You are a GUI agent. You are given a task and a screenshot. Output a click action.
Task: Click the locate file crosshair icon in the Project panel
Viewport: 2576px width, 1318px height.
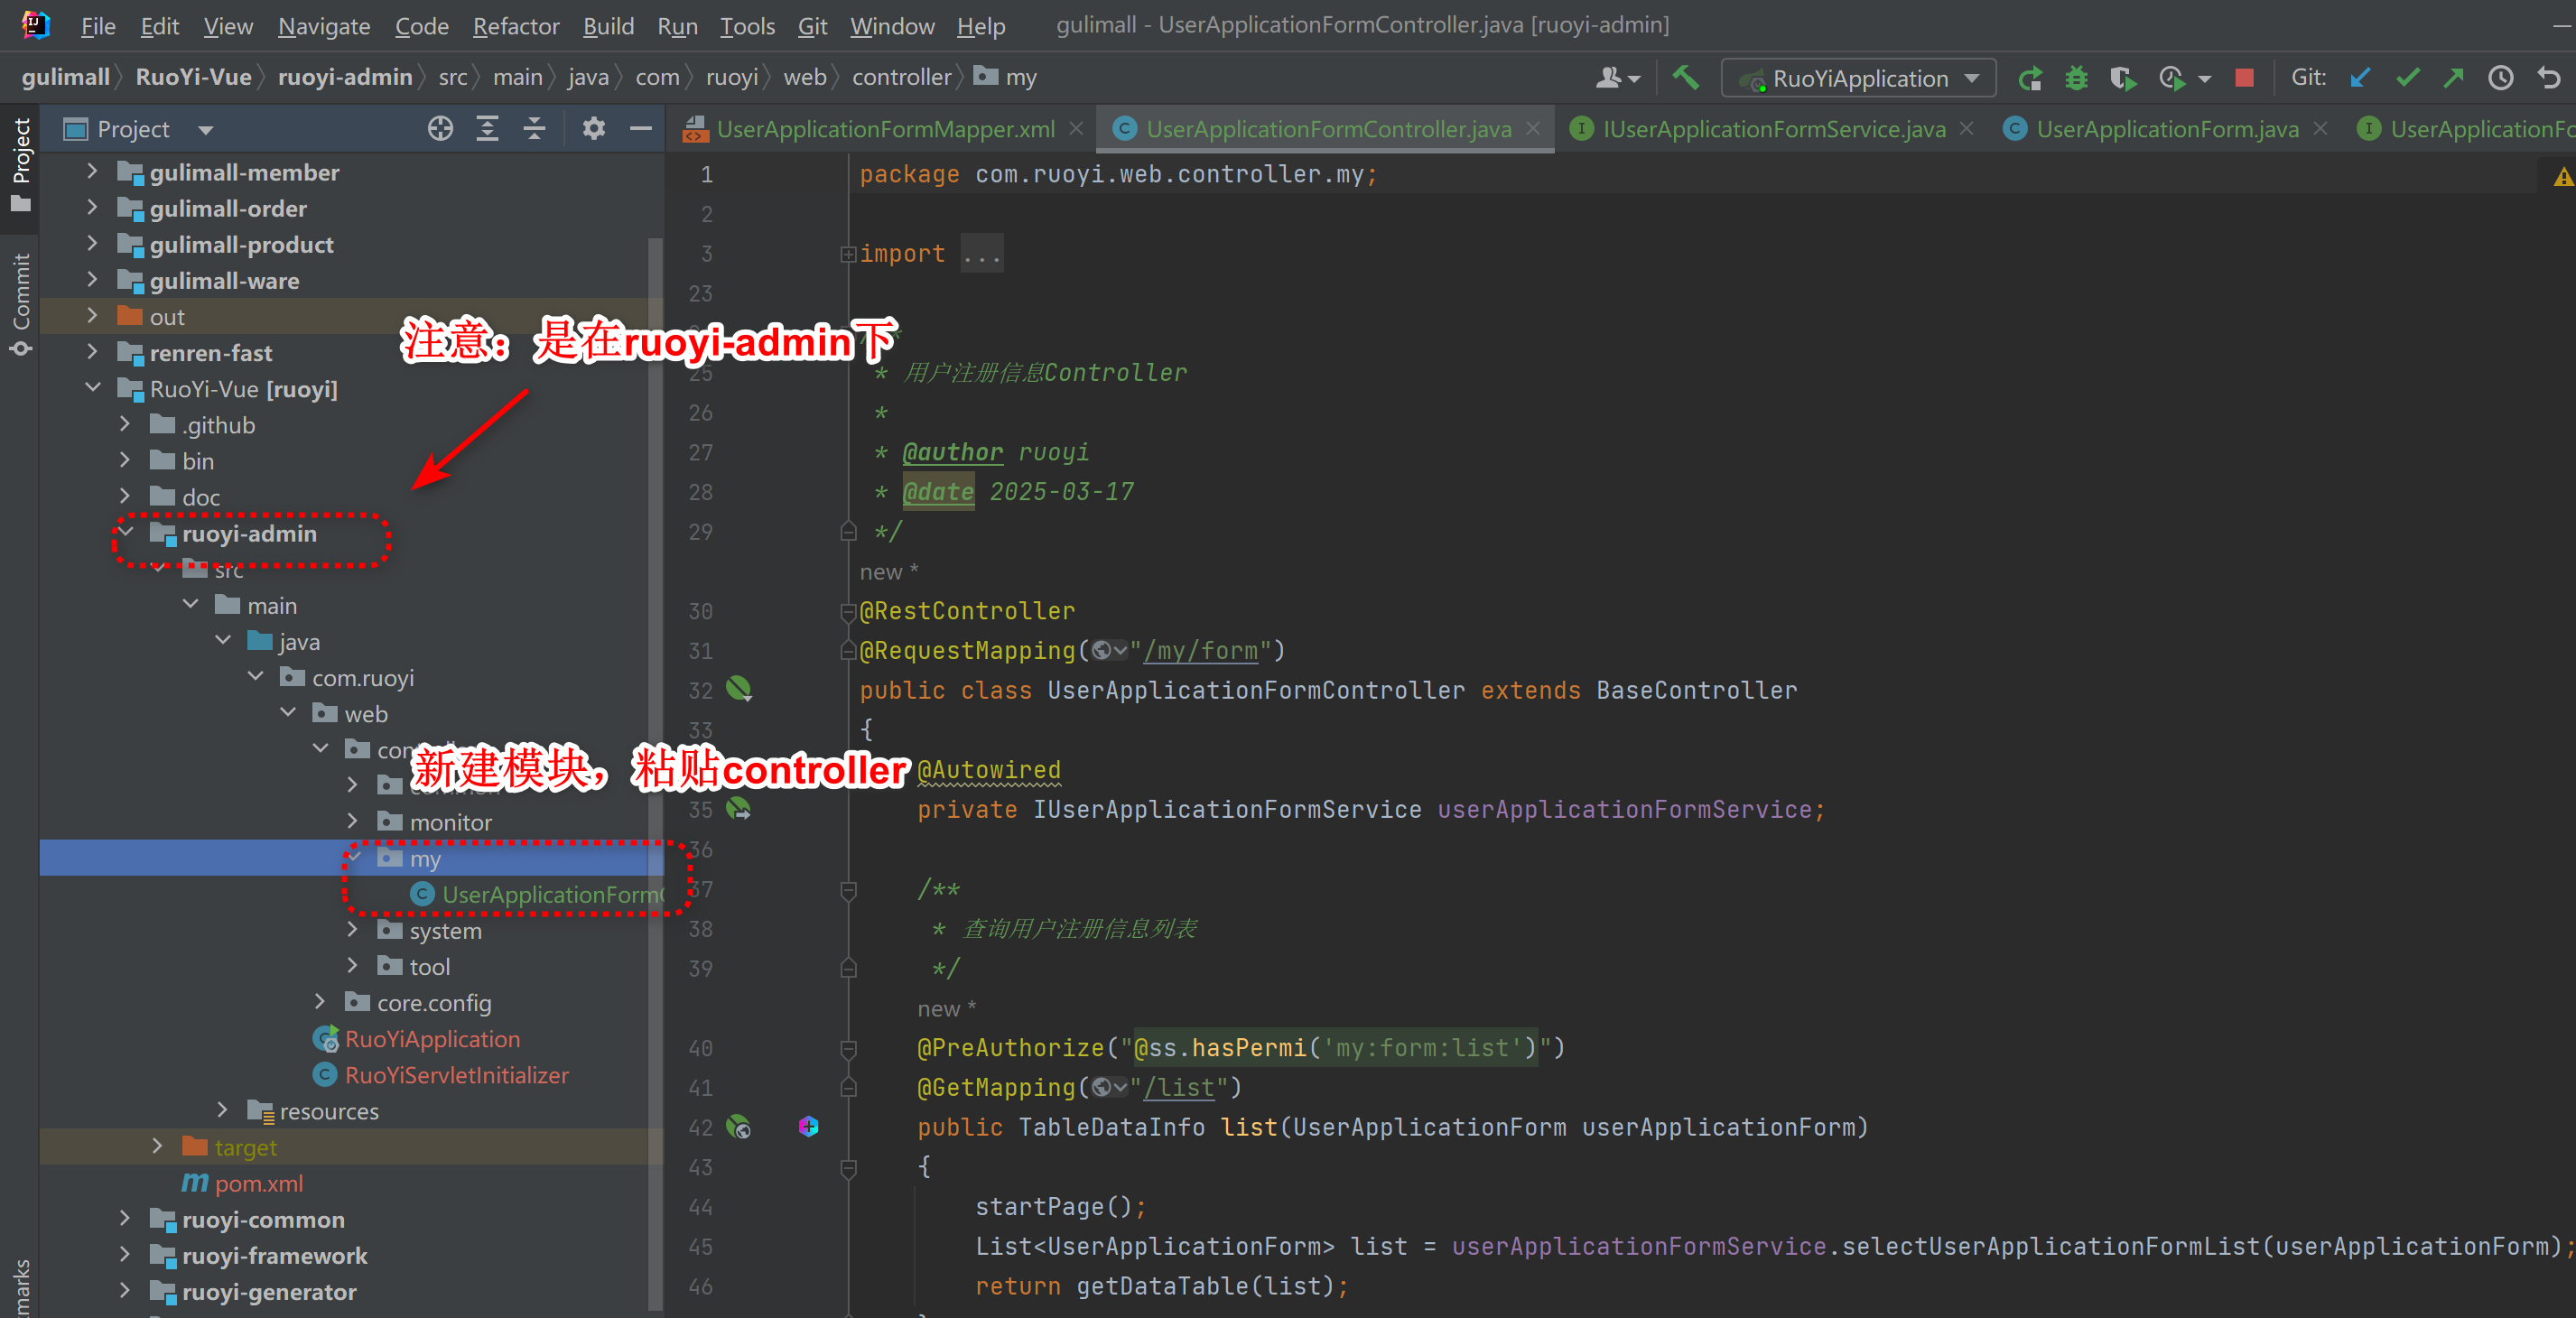point(440,129)
